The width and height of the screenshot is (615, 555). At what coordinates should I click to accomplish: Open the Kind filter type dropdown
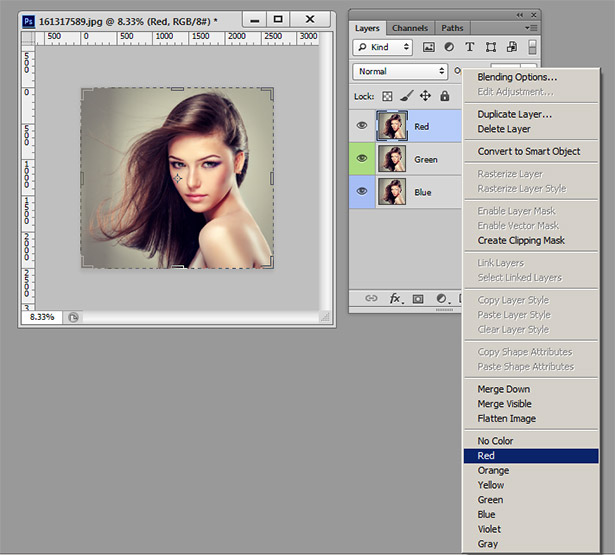[383, 47]
